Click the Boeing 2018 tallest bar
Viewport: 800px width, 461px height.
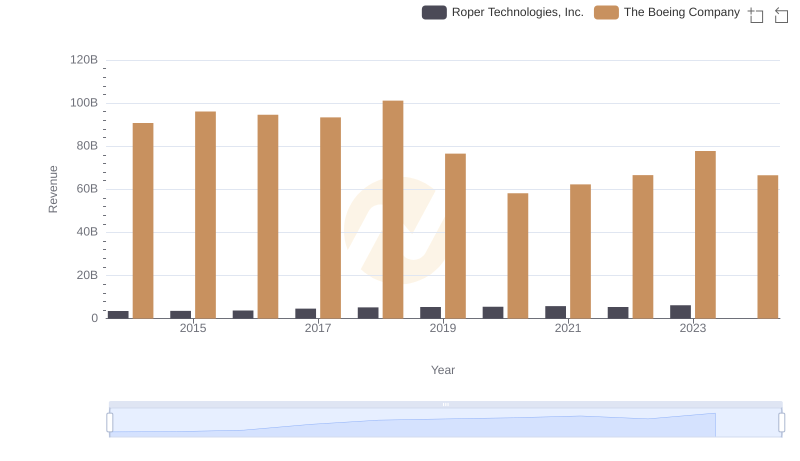click(x=393, y=210)
